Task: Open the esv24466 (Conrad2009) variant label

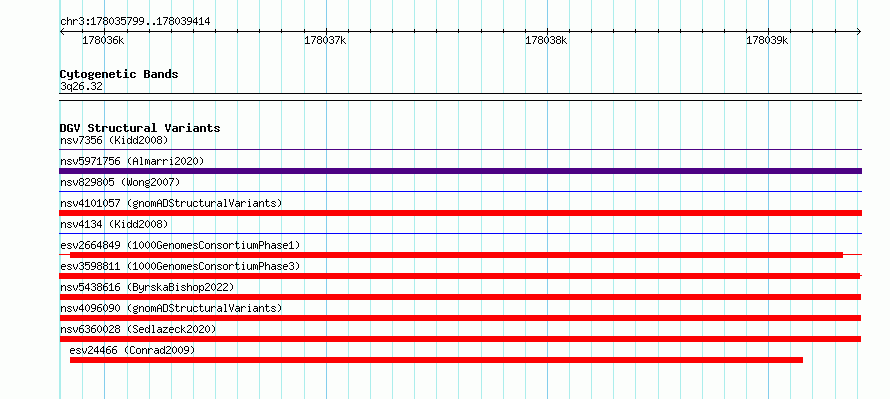Action: click(132, 350)
